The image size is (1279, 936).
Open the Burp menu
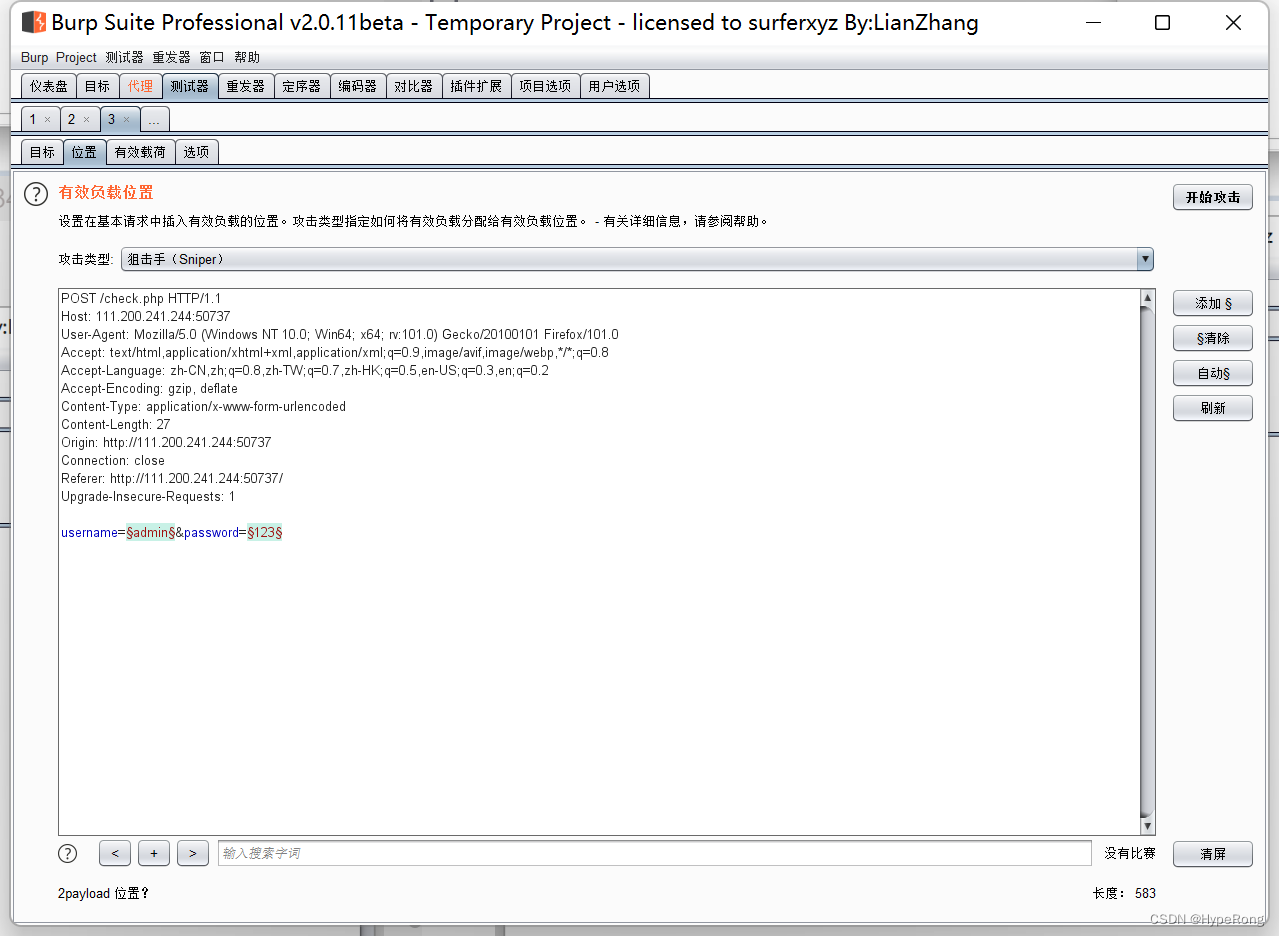34,58
